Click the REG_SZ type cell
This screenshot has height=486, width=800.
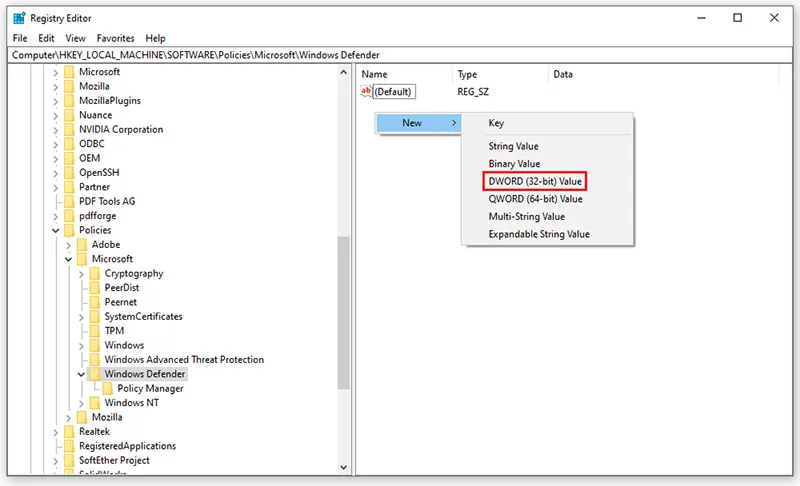473,92
